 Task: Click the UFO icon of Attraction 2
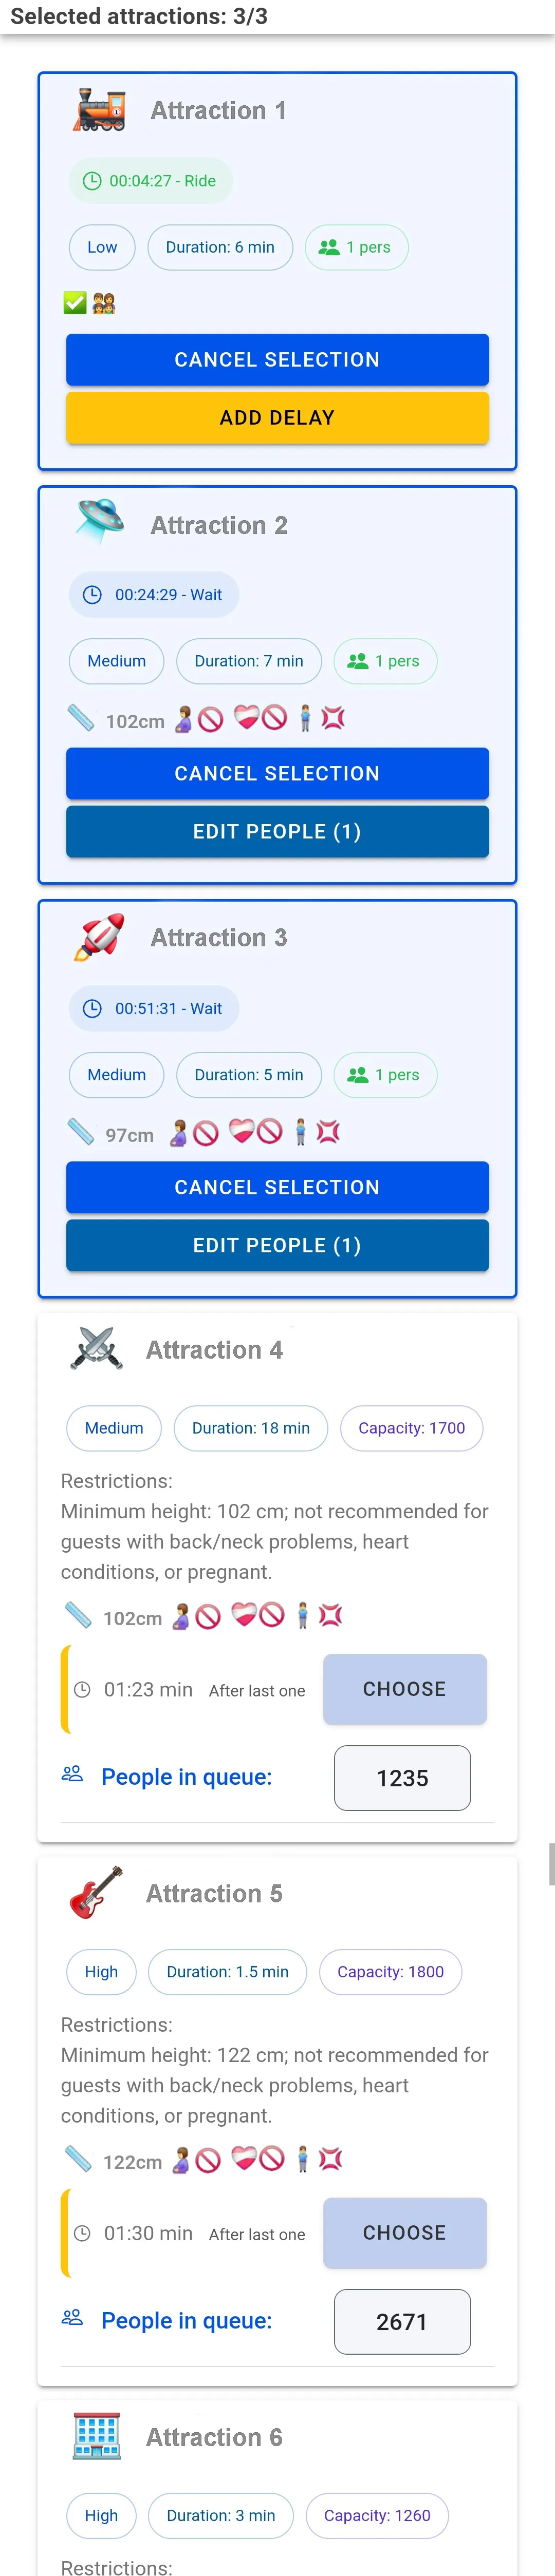[x=99, y=522]
